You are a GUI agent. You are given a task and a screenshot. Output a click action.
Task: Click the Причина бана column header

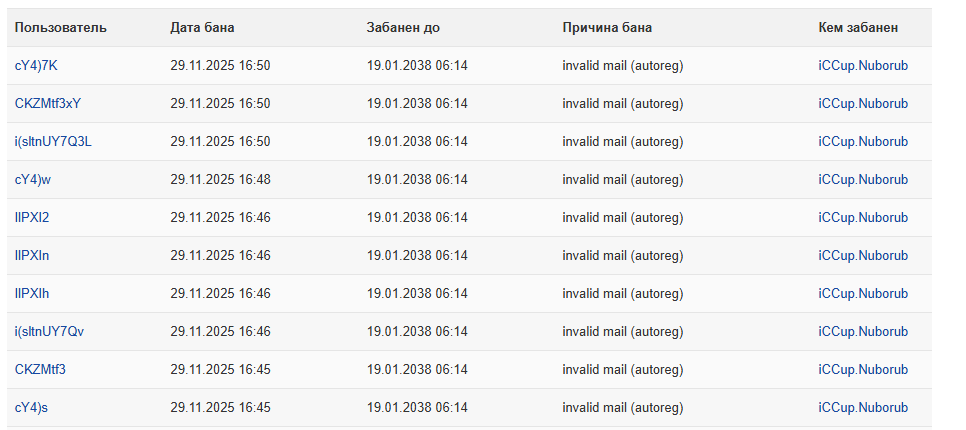(607, 28)
